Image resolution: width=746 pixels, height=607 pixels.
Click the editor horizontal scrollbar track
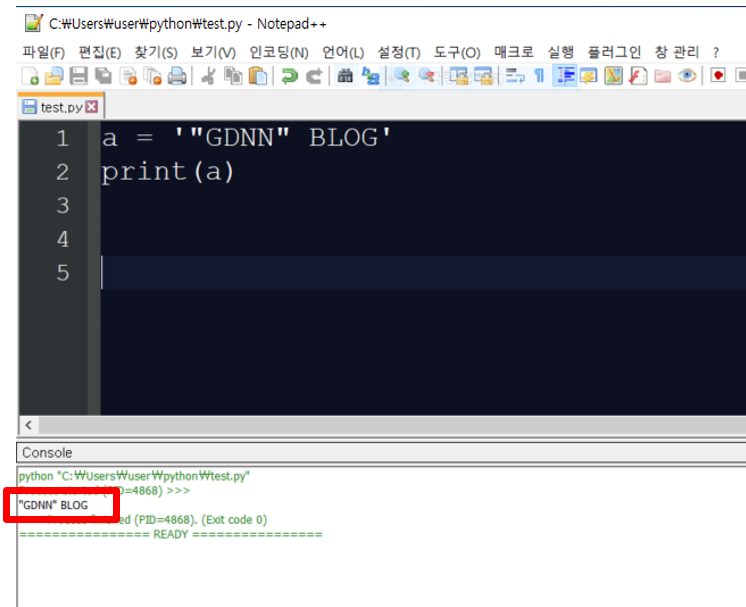392,425
